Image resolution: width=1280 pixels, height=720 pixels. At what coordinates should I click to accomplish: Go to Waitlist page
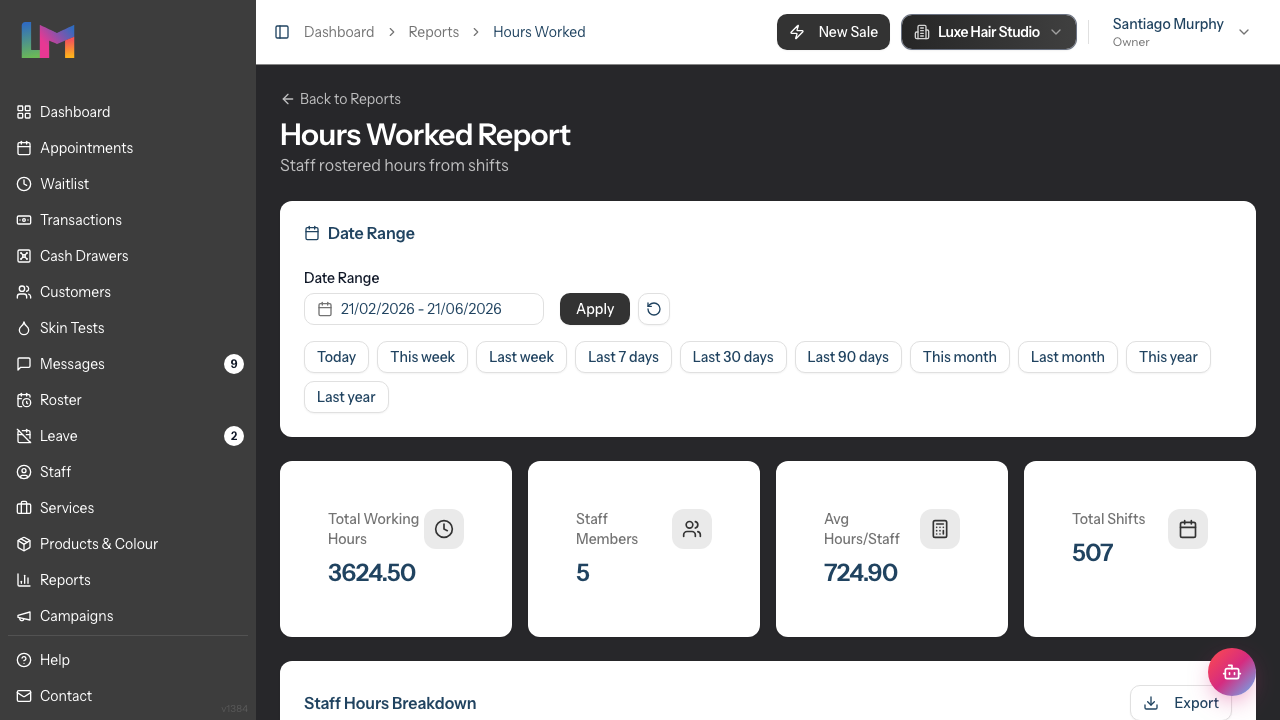[x=128, y=184]
